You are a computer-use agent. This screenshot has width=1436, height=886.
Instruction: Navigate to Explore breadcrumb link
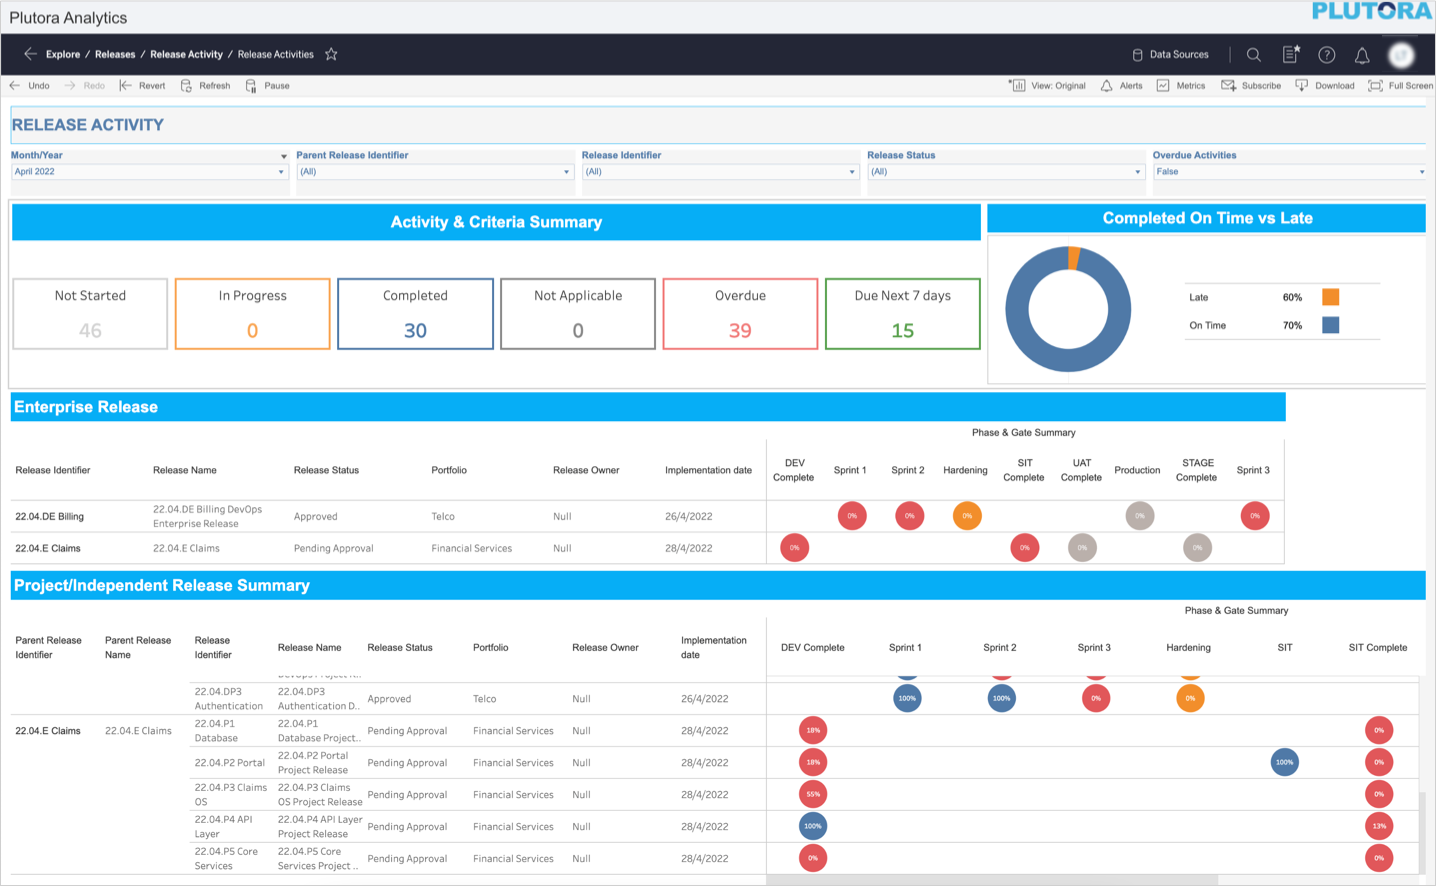click(x=63, y=55)
